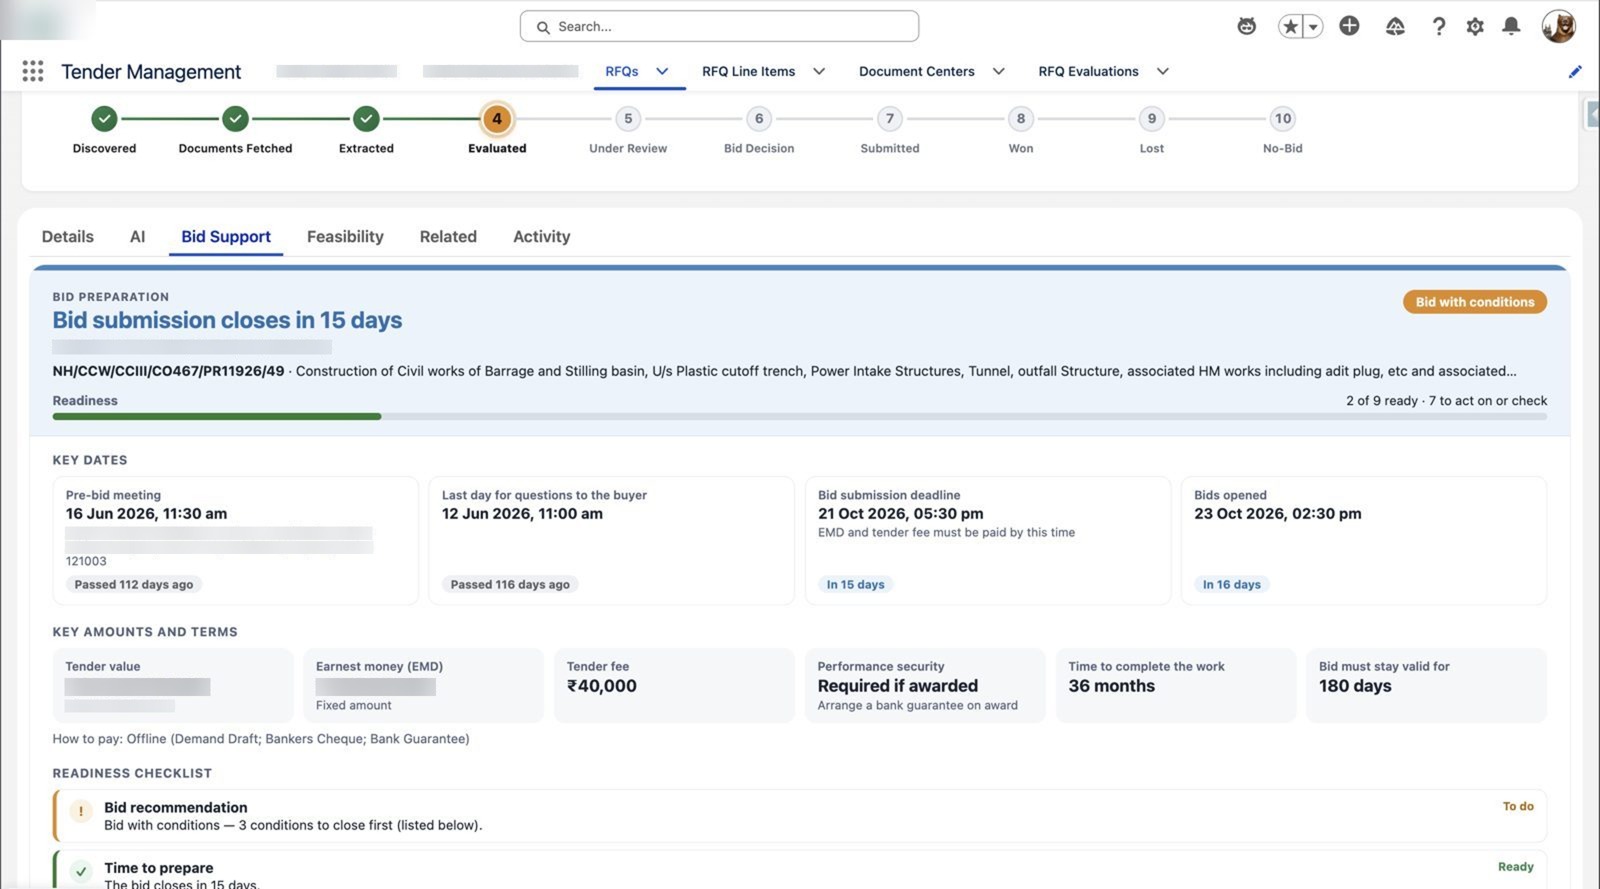Switch to the Details tab

point(68,236)
